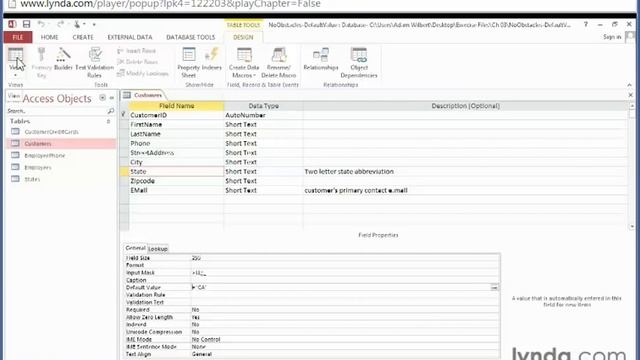Image resolution: width=640 pixels, height=360 pixels.
Task: Click the Indexed property value
Action: [345, 324]
